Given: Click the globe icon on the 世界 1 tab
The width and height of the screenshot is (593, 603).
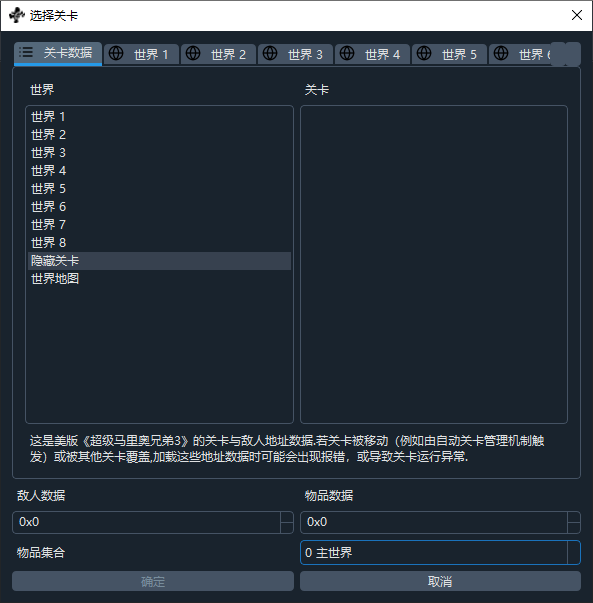Looking at the screenshot, I should coord(116,53).
